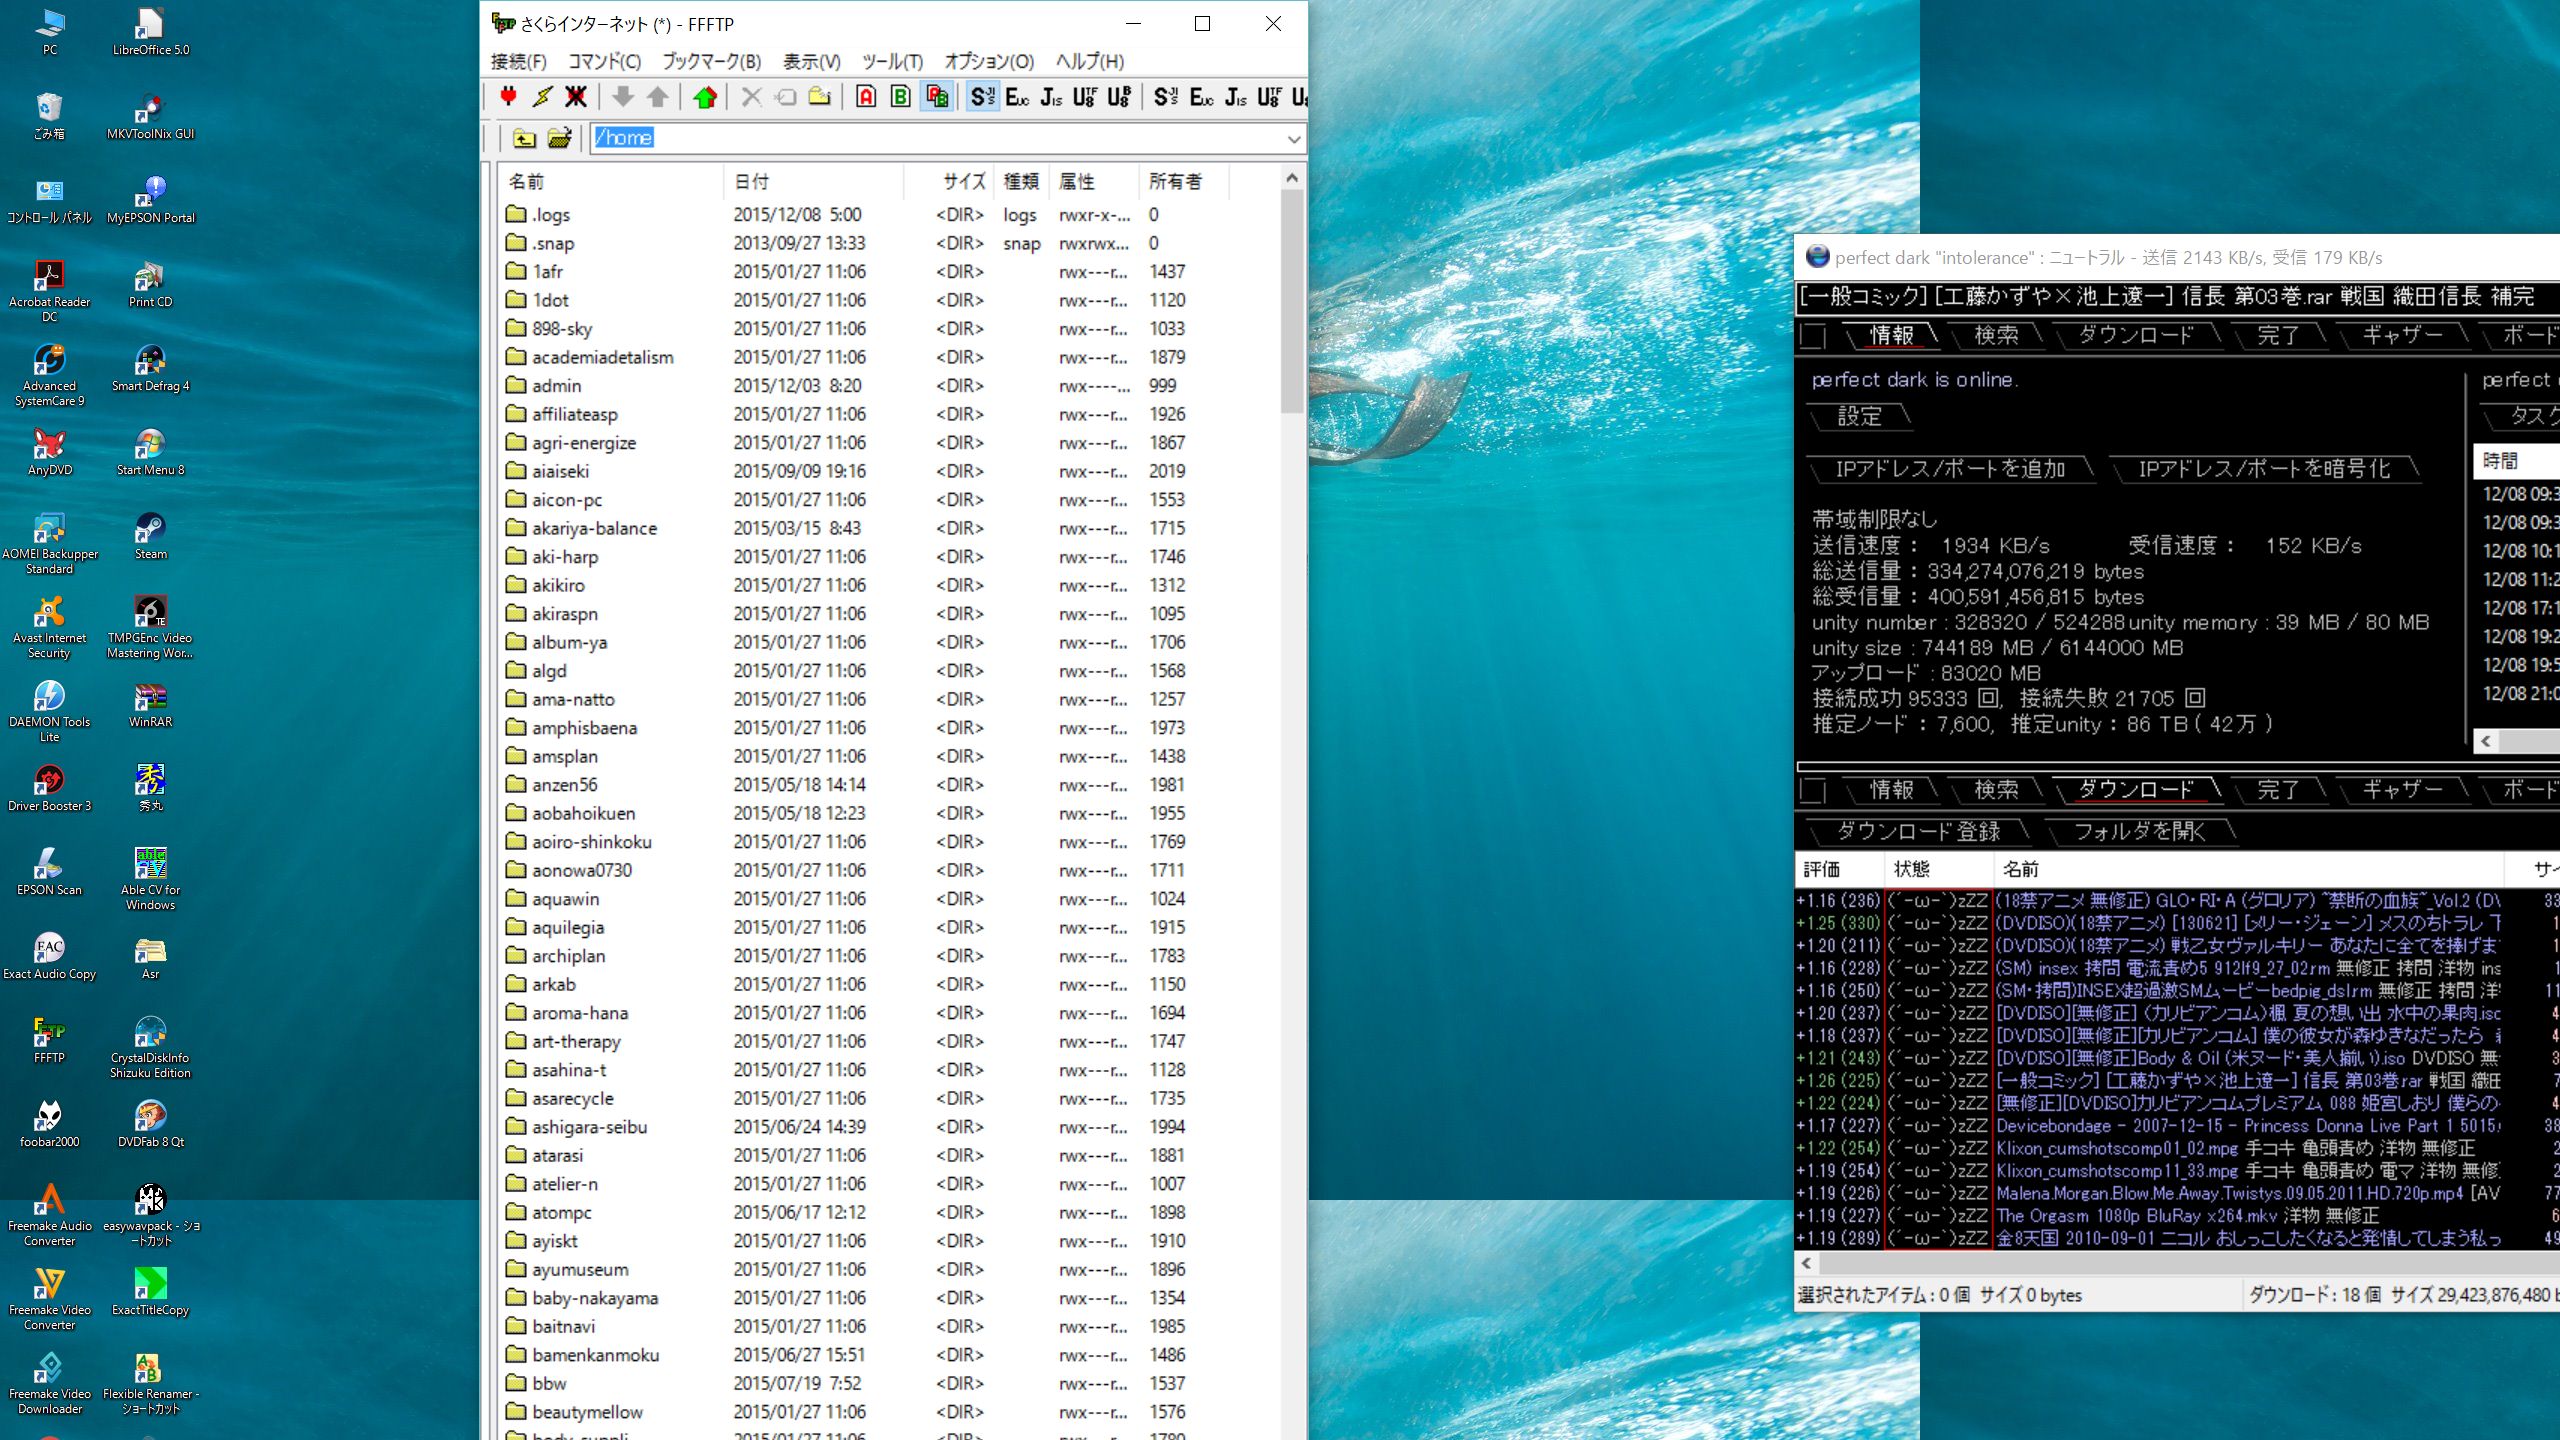Click the FFFTP file list vertical scrollbar thumb

[x=1291, y=301]
